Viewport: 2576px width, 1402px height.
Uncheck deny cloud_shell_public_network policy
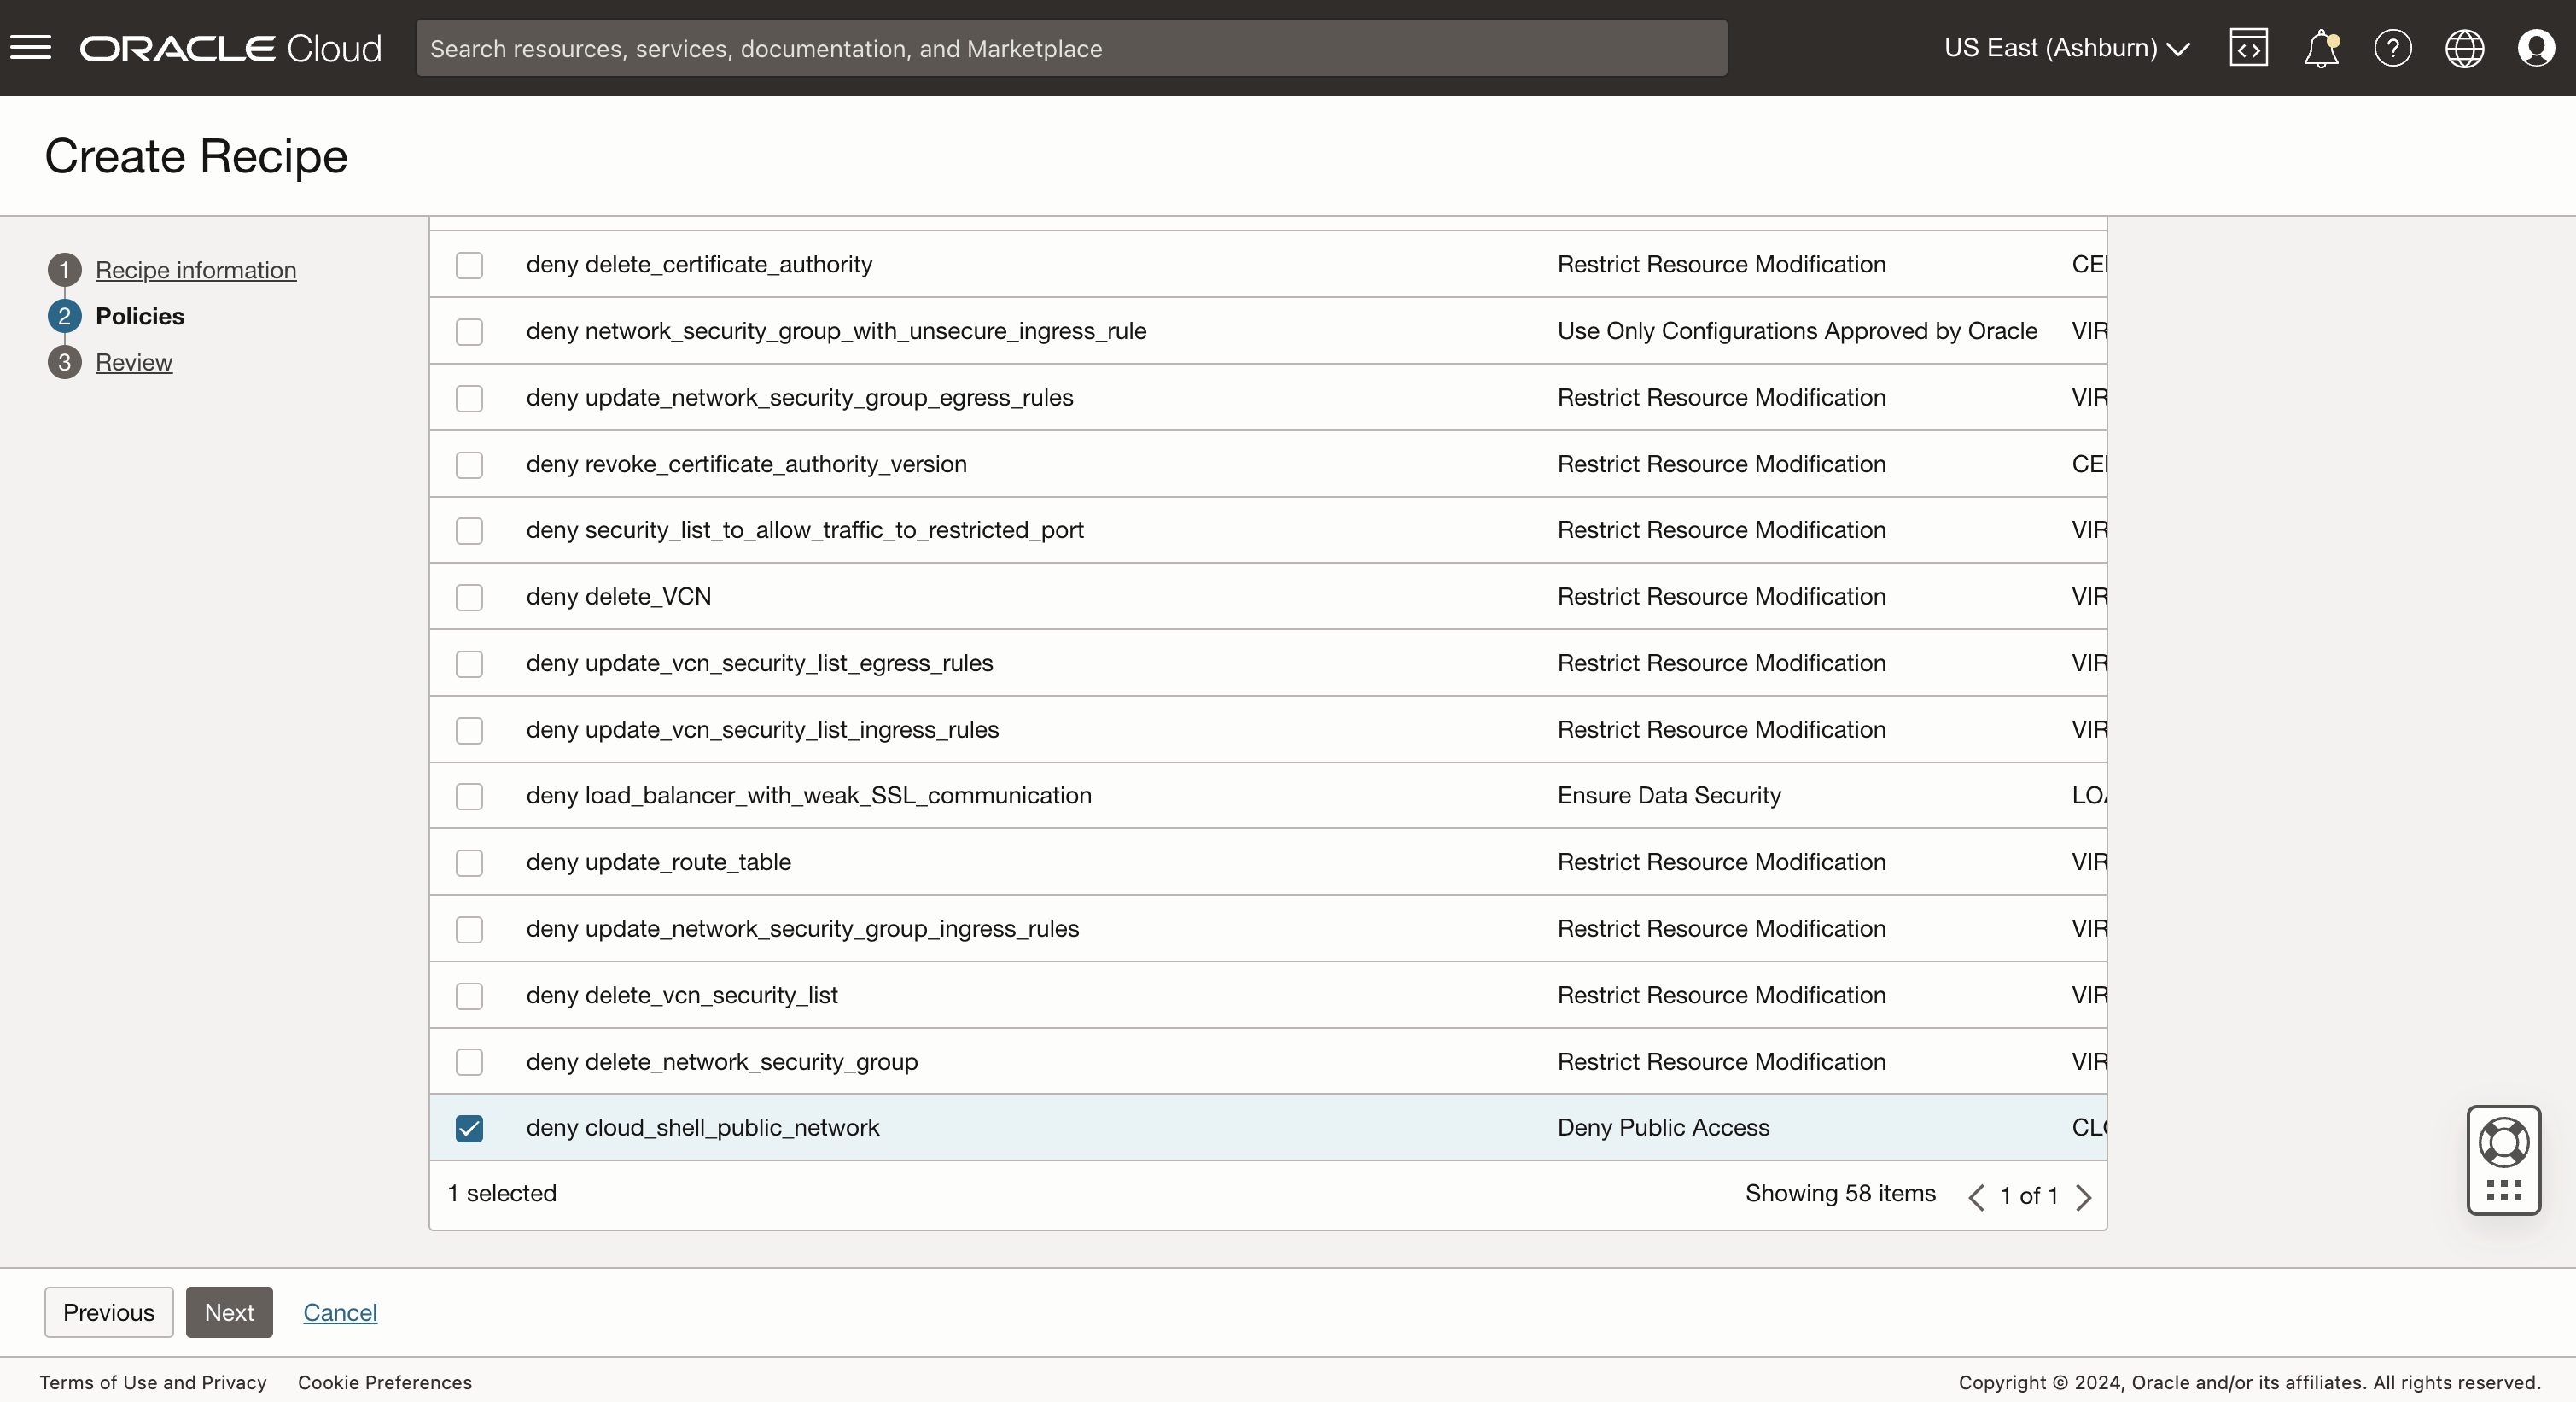pos(469,1128)
